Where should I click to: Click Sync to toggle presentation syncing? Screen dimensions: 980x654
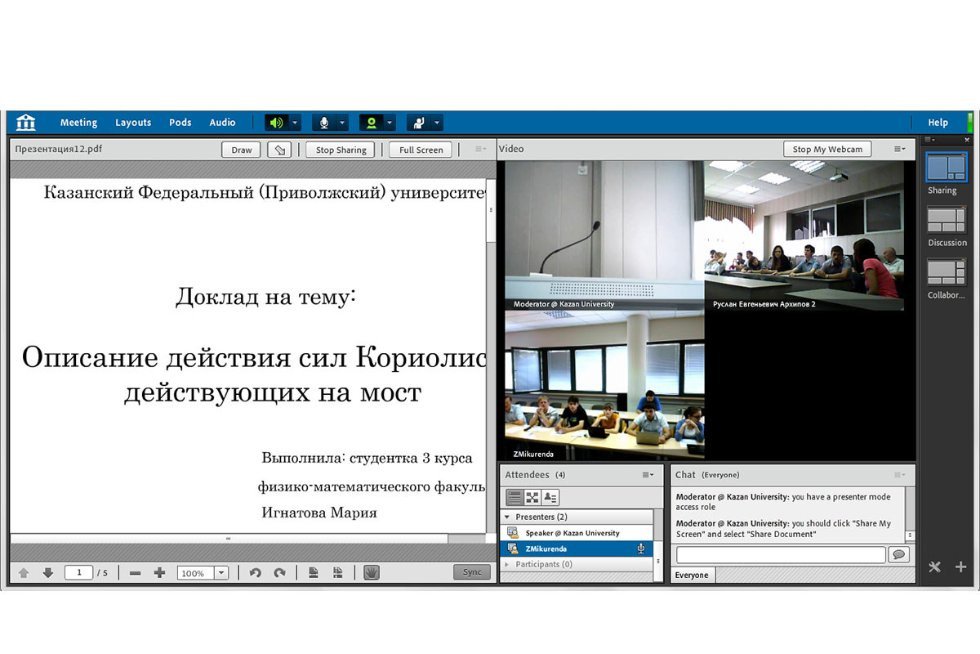(x=471, y=572)
